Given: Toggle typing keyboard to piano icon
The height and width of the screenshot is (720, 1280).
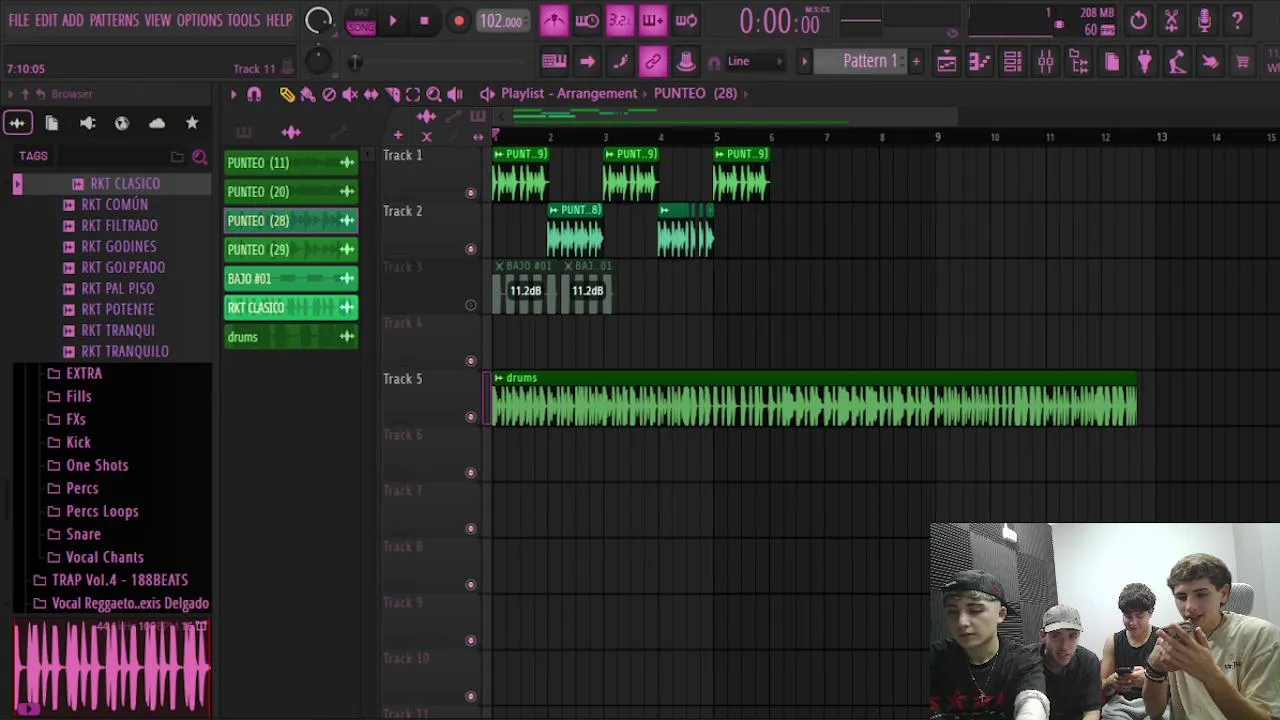Looking at the screenshot, I should [554, 62].
